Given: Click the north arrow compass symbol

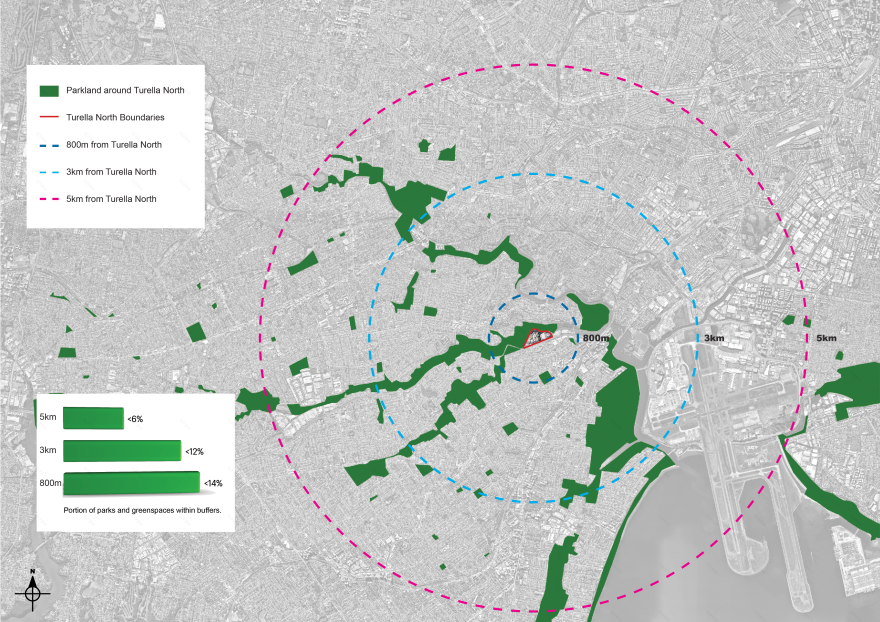Looking at the screenshot, I should pyautogui.click(x=33, y=592).
